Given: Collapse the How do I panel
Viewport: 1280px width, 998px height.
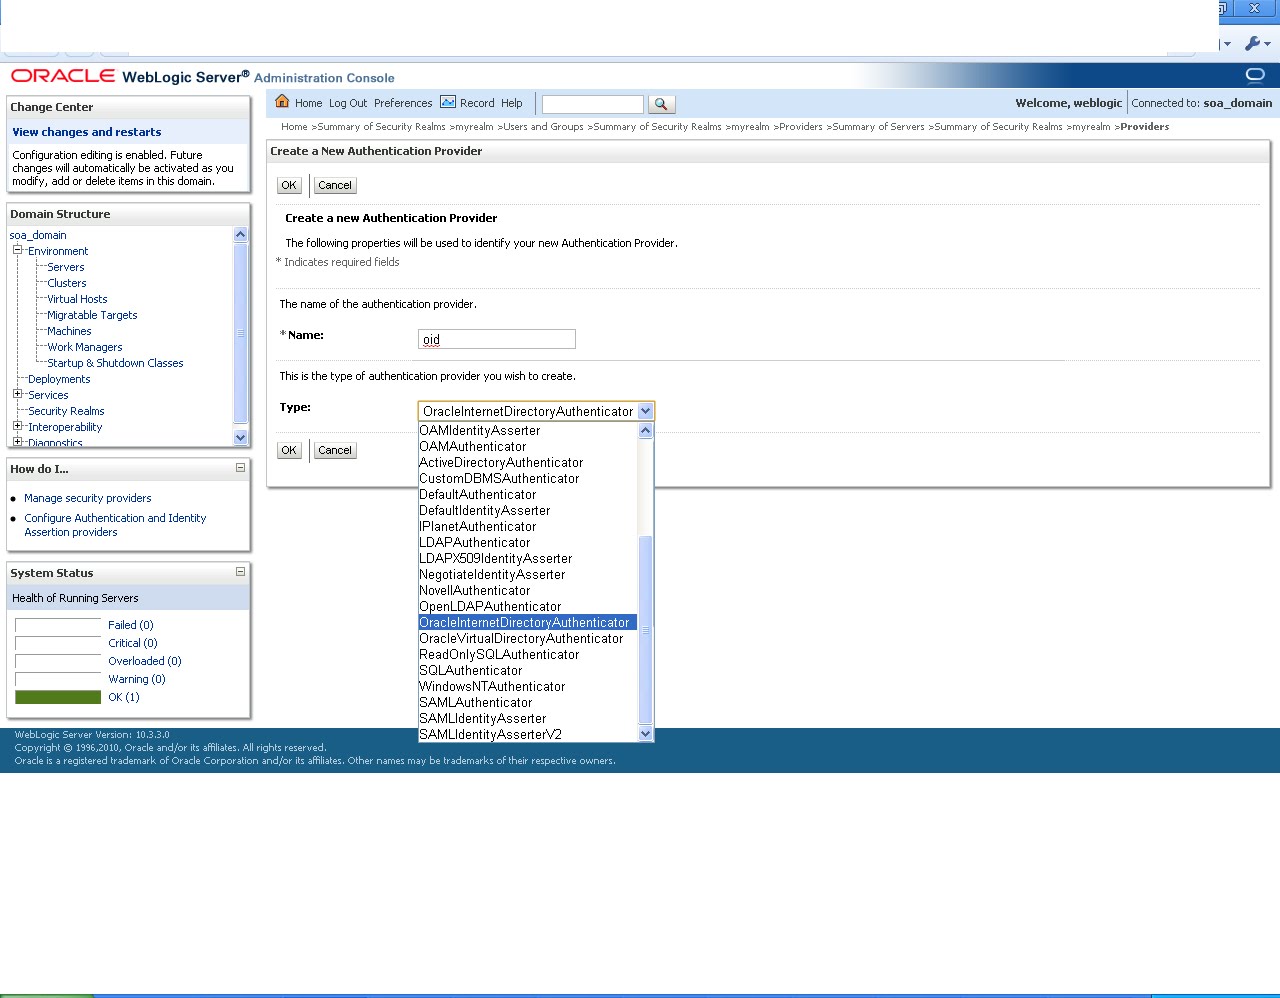Looking at the screenshot, I should click(240, 467).
